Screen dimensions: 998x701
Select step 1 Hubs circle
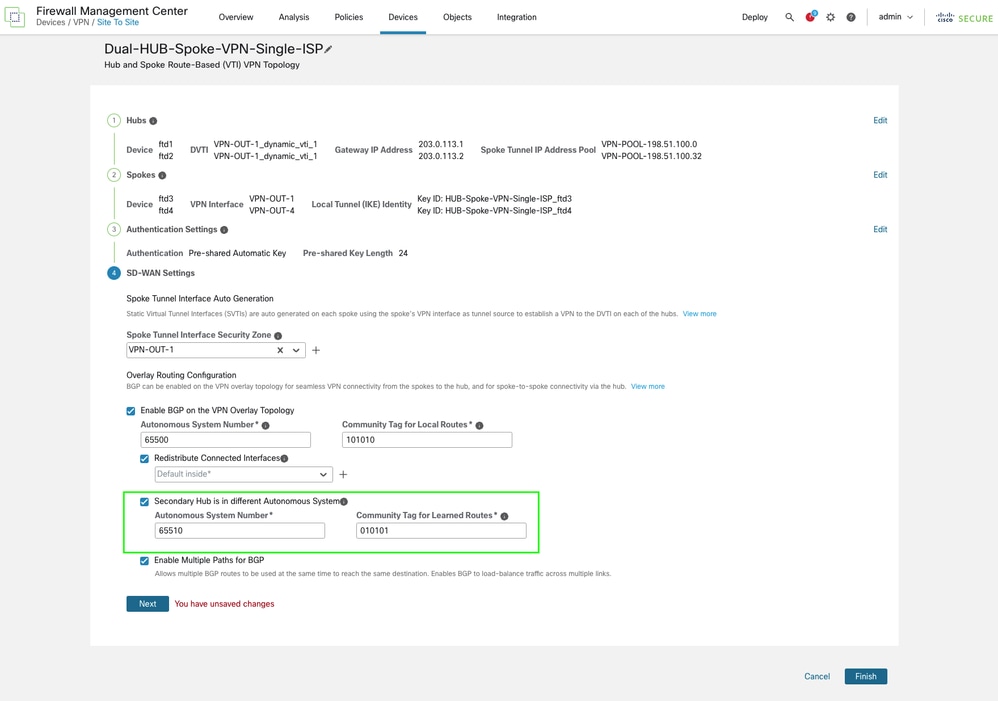(x=114, y=120)
